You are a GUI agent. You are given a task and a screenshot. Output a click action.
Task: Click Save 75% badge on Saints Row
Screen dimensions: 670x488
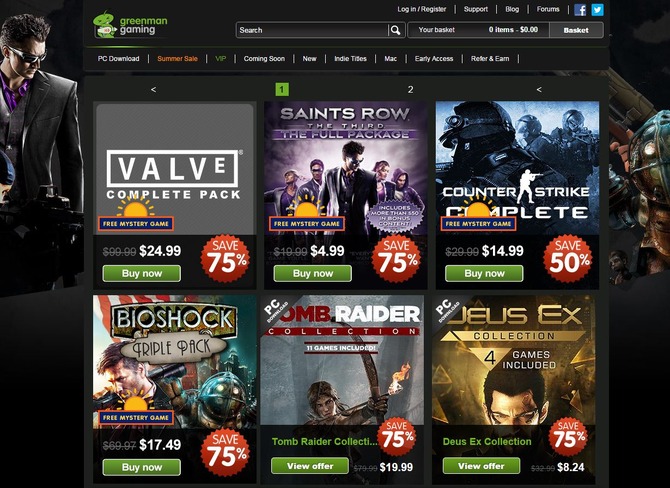[396, 258]
